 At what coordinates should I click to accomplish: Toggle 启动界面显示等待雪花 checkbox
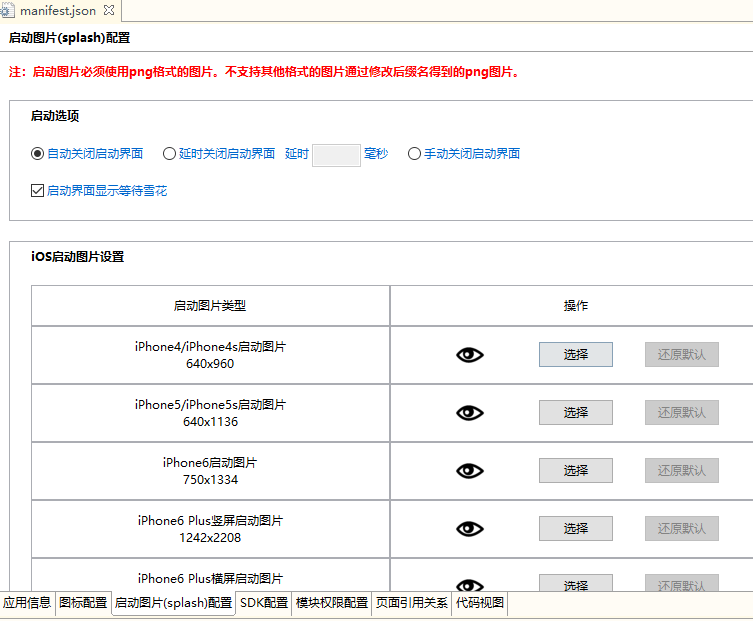pos(38,190)
